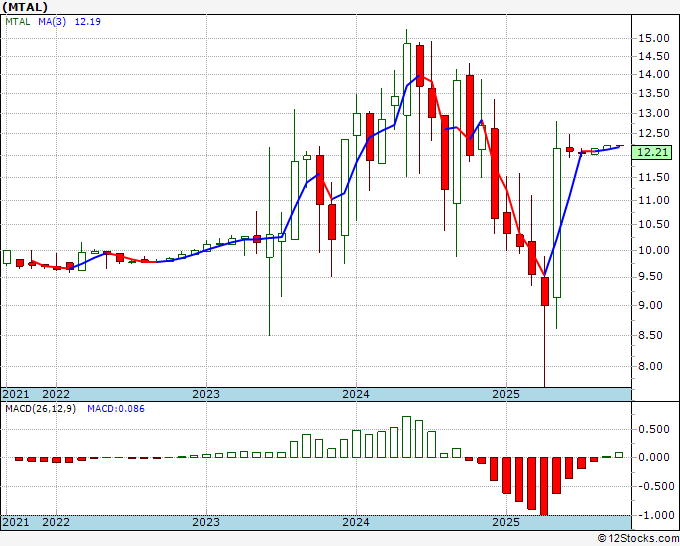Click the 13.00 price axis label
This screenshot has width=680, height=546.
(x=654, y=113)
